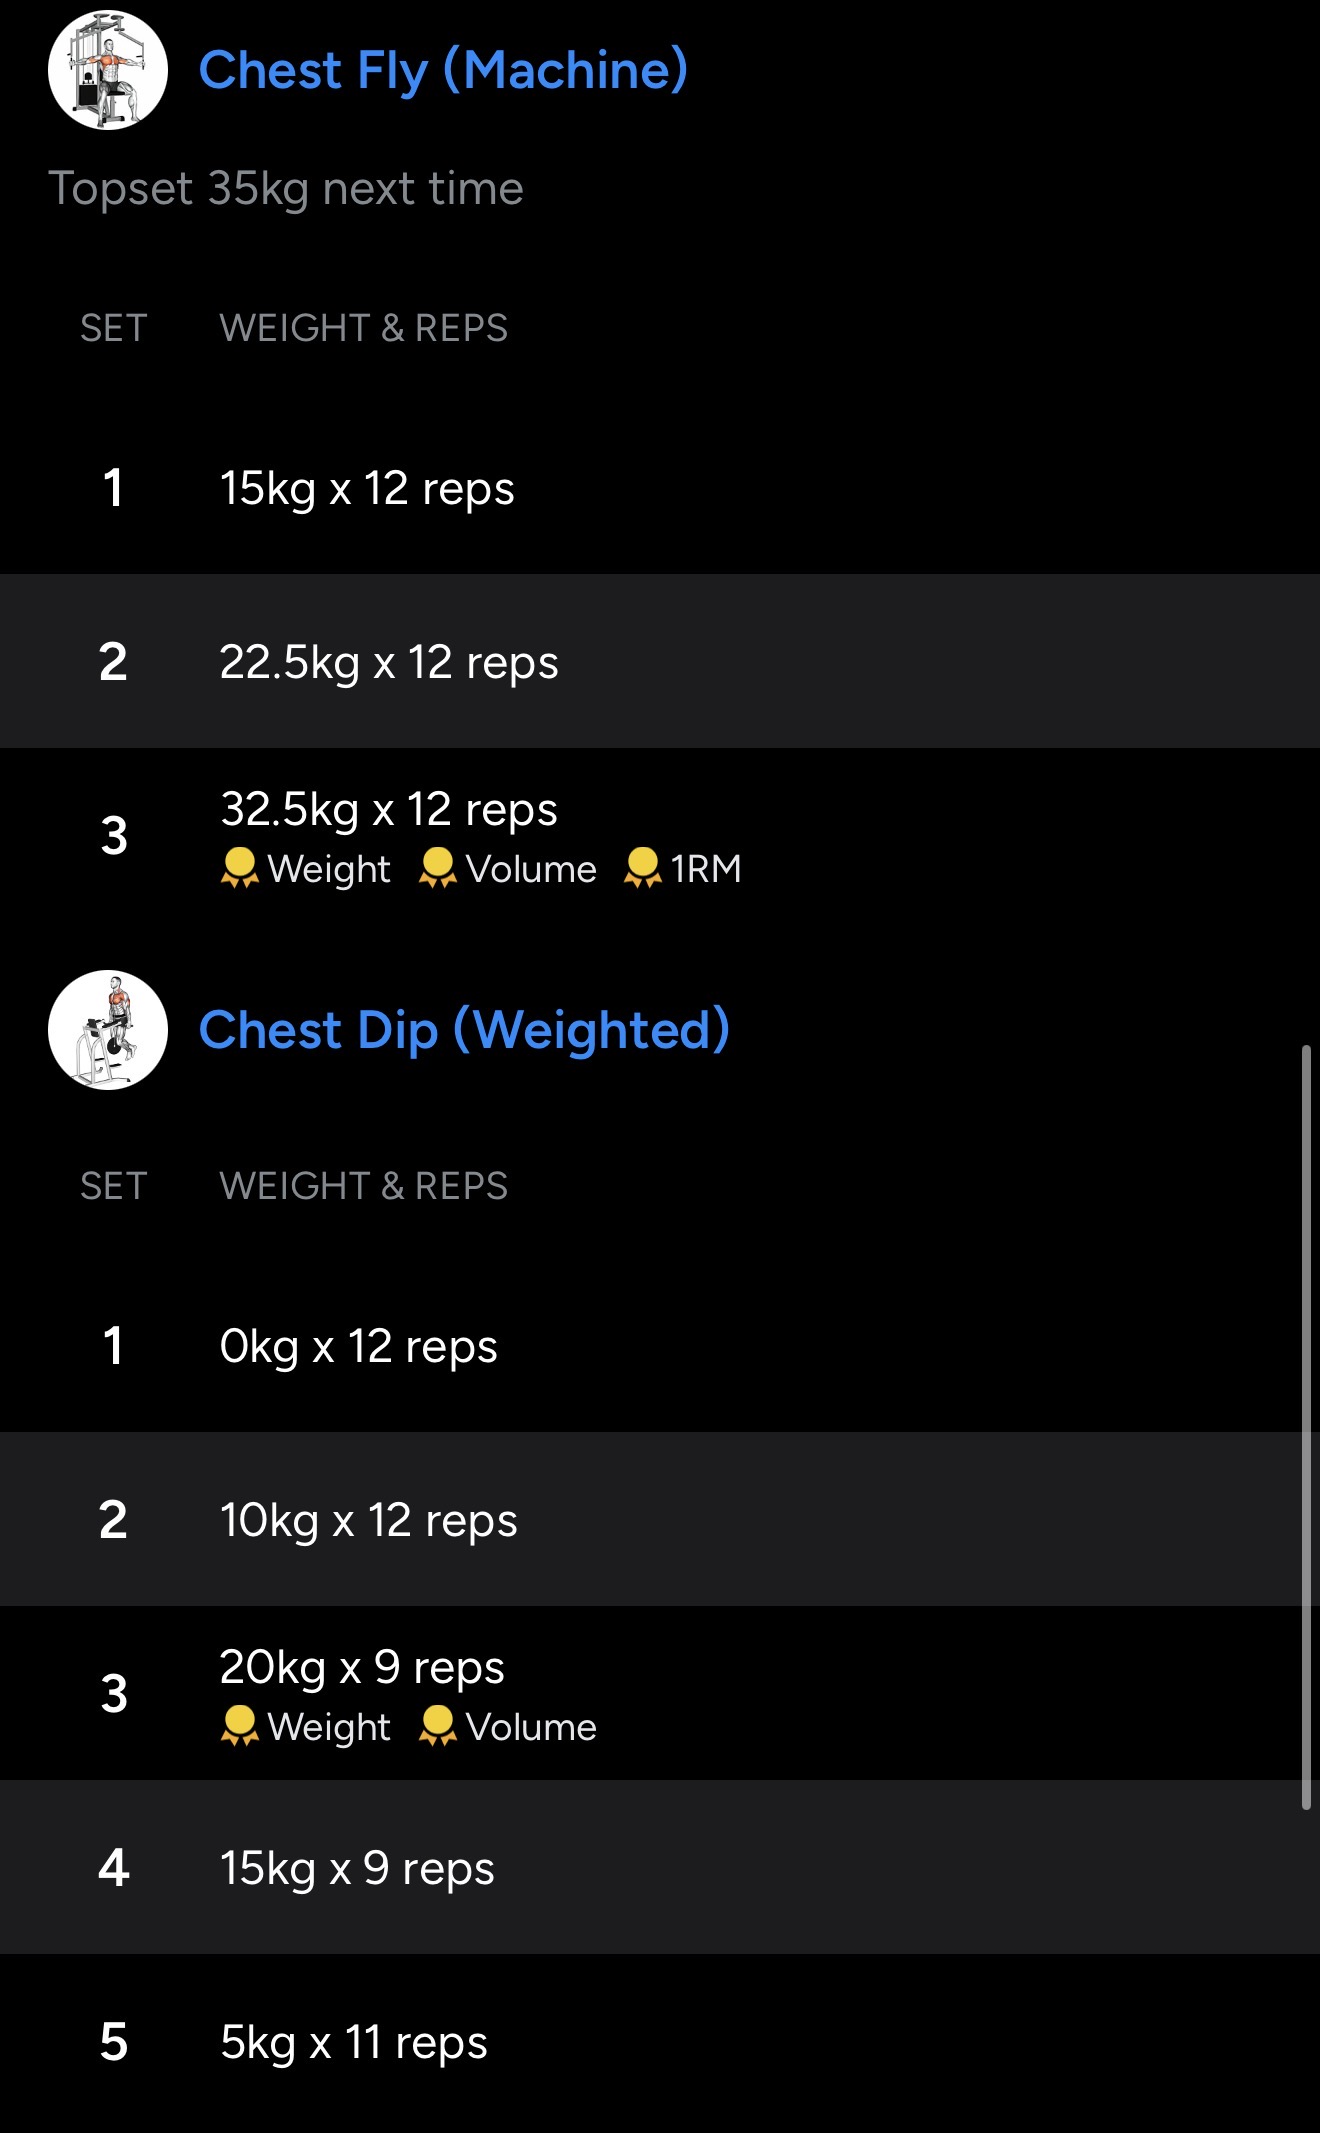
Task: Tap the Weight medal on 20kg set
Action: 240,1726
